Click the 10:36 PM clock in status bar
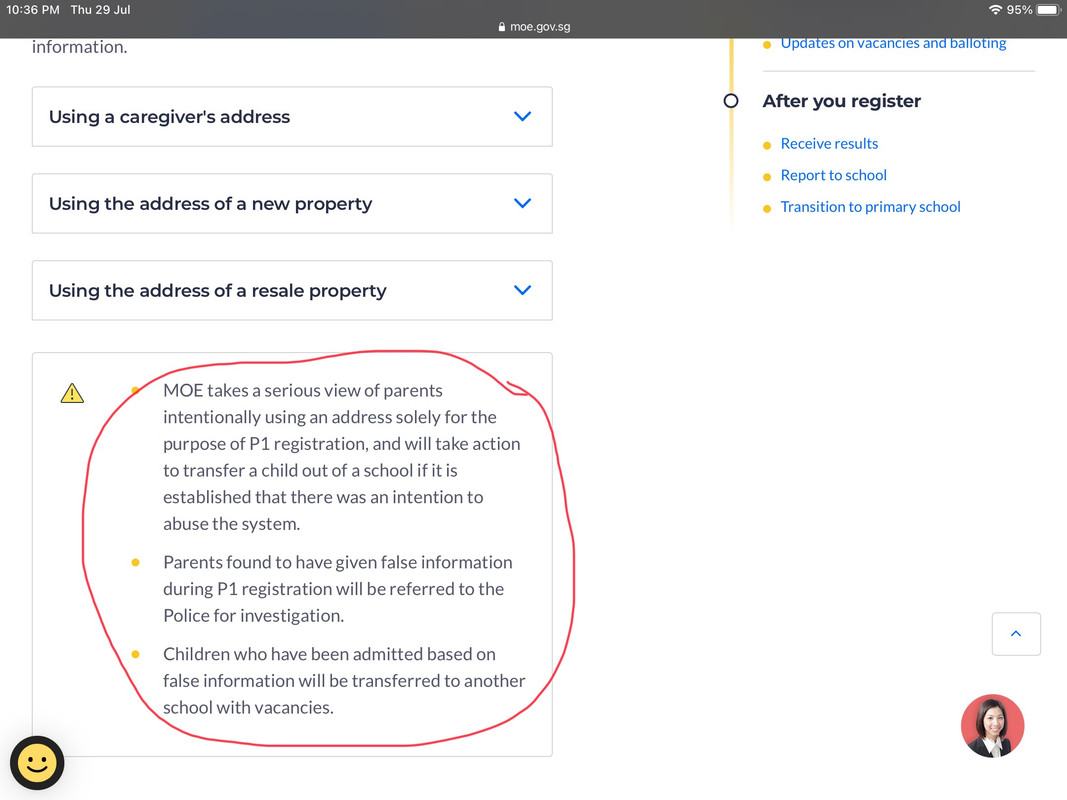This screenshot has height=800, width=1067. coord(33,10)
